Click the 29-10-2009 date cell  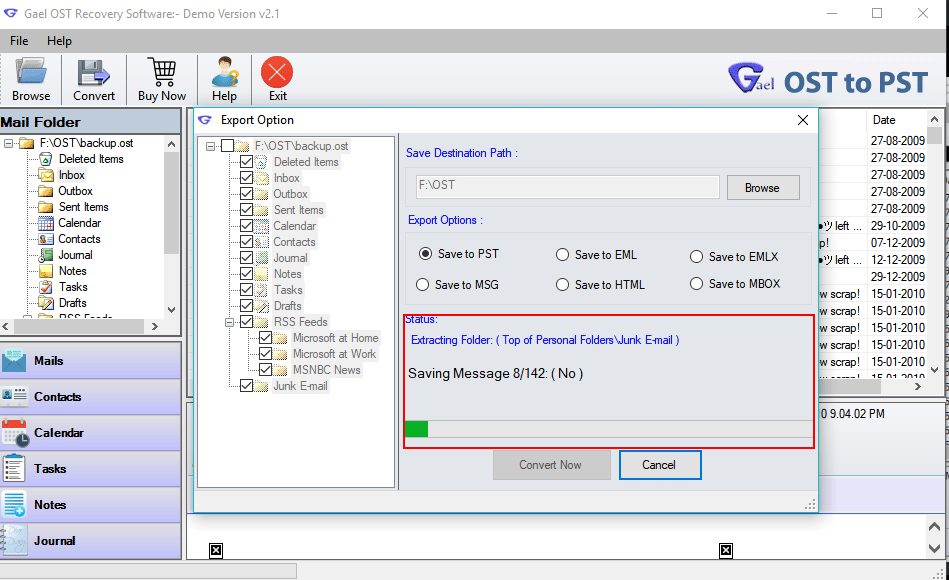coord(898,226)
